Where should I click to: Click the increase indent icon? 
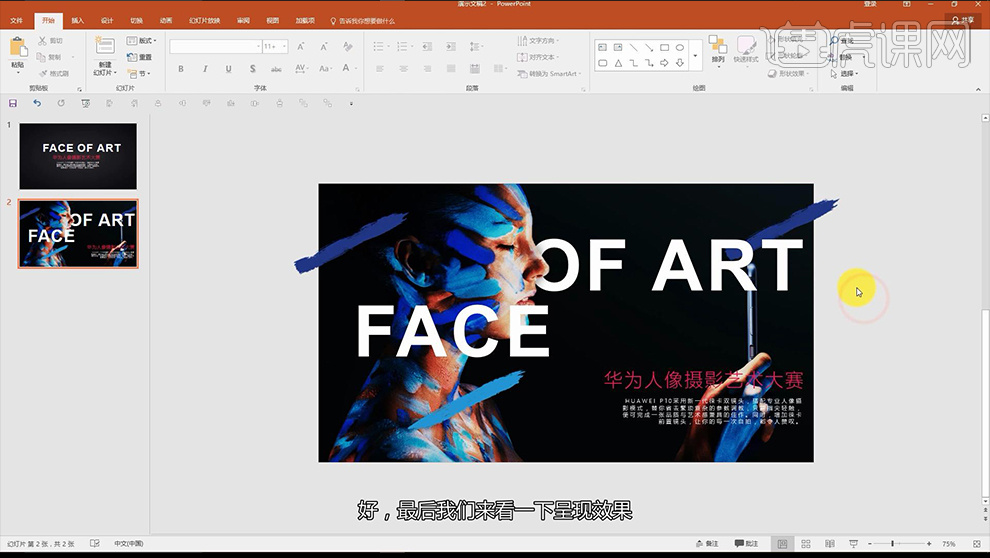coord(450,46)
